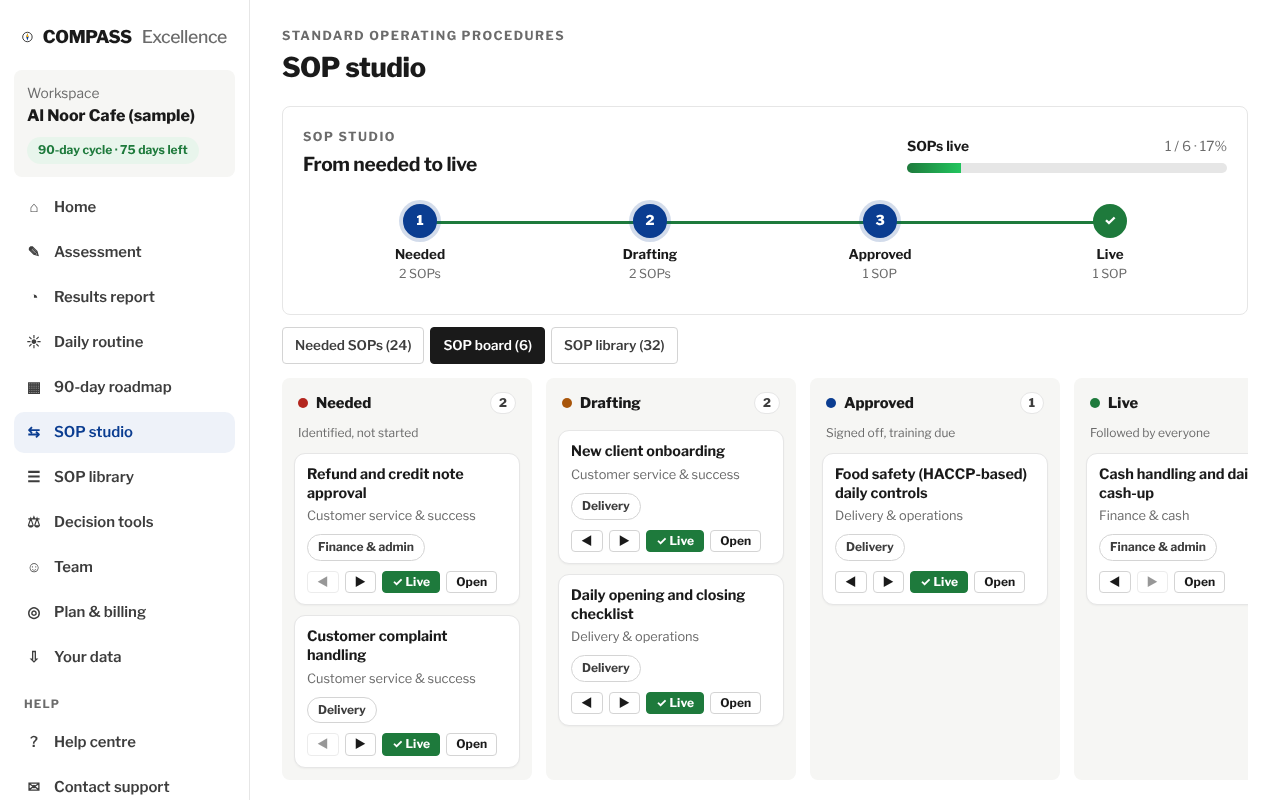
Task: Open Plan & billing menu item
Action: click(124, 612)
